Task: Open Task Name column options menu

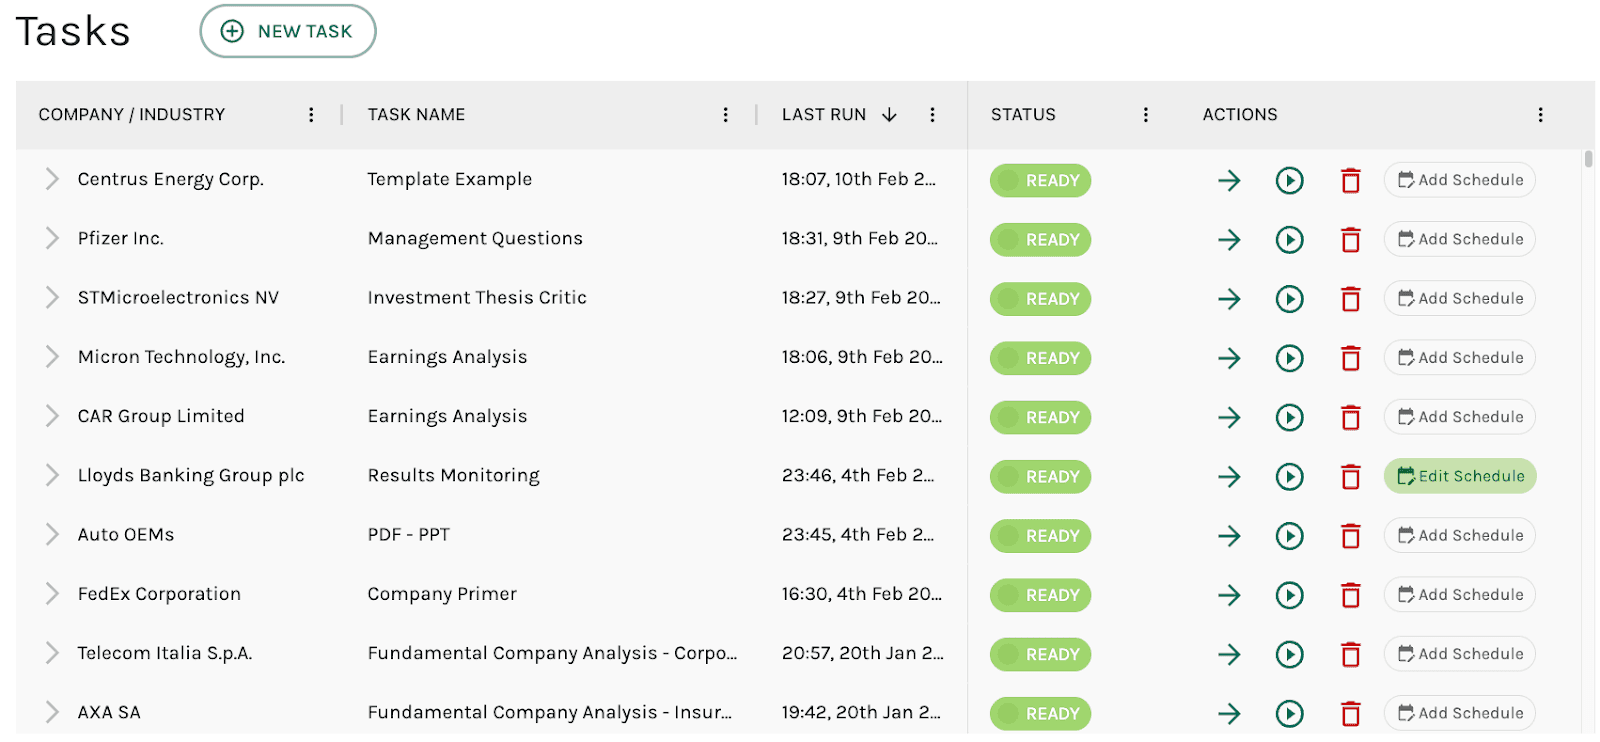Action: [725, 115]
